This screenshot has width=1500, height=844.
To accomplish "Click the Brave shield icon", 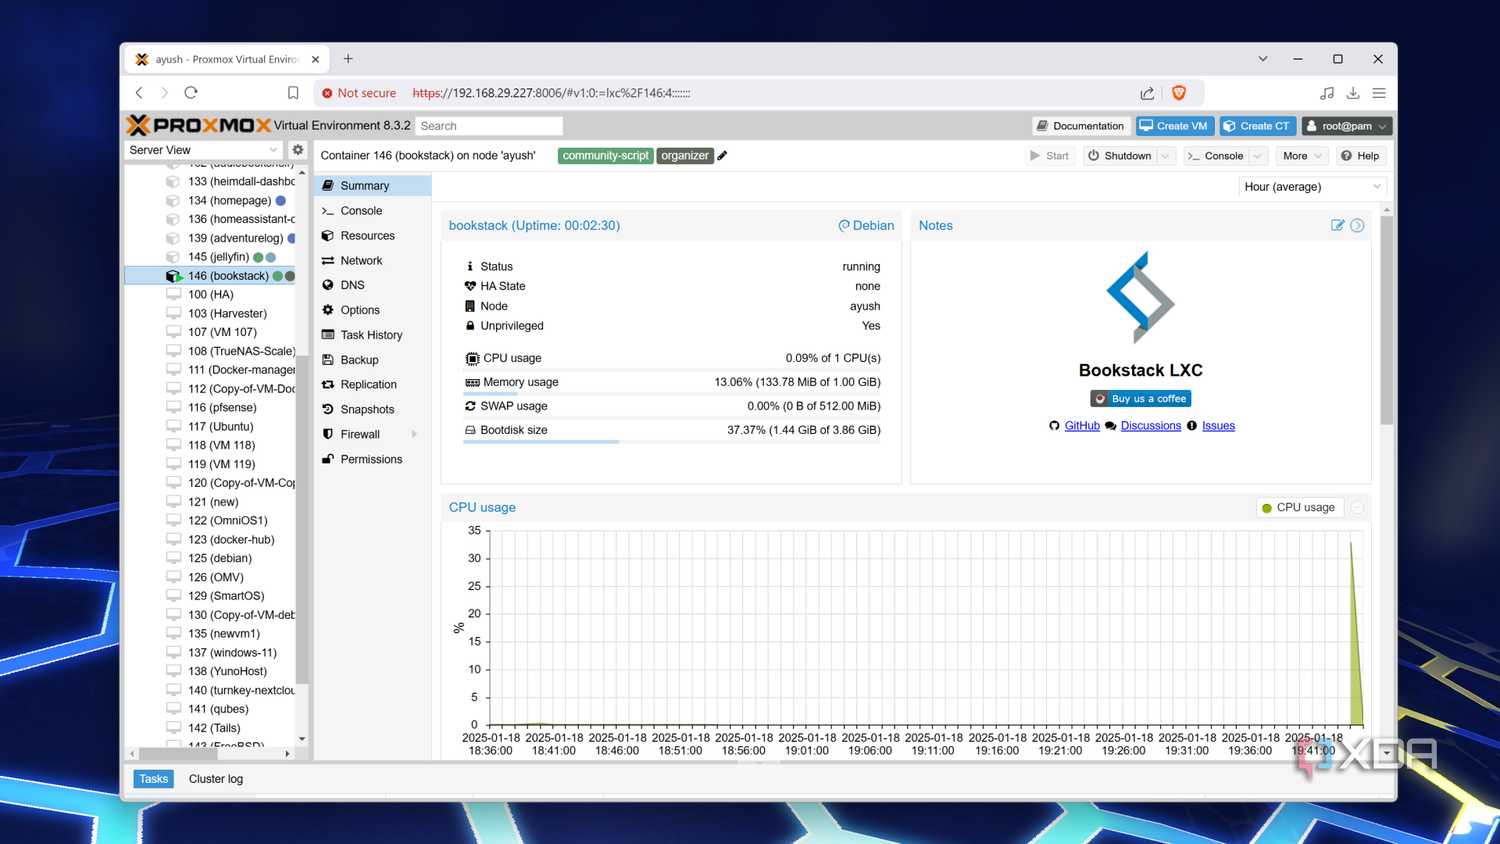I will (1179, 93).
